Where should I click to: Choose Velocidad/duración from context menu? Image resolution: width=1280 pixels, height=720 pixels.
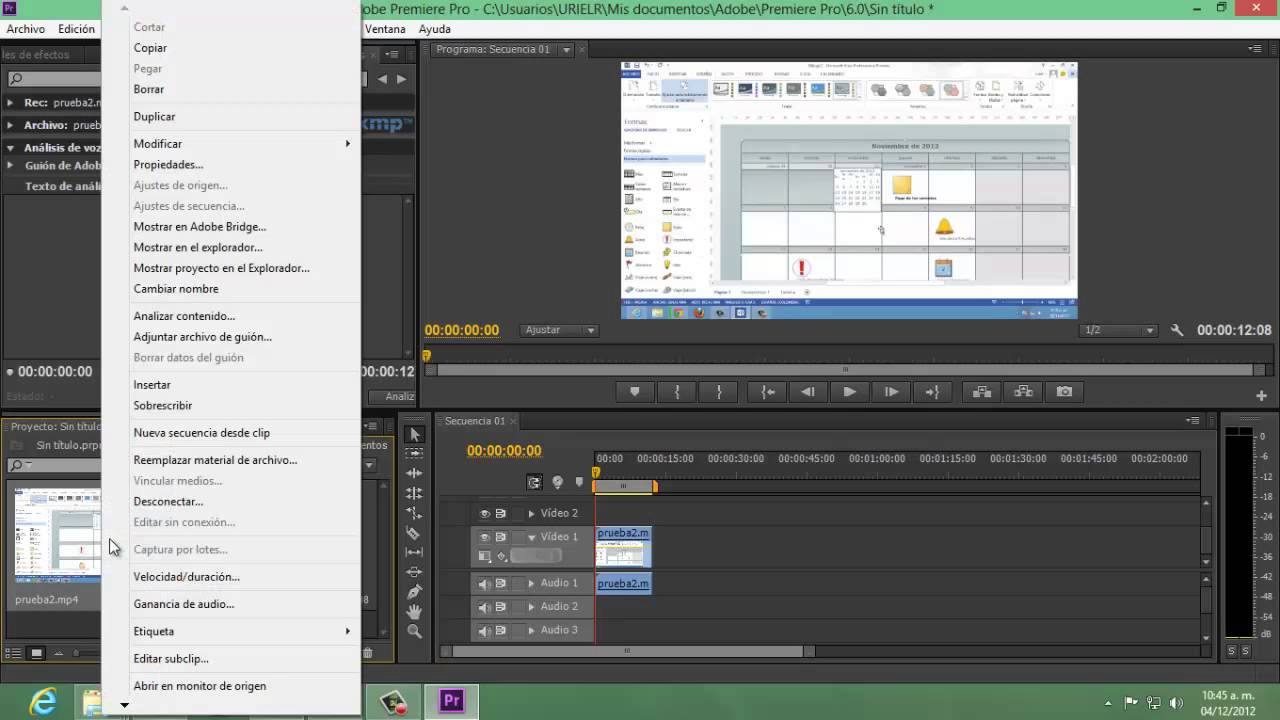(x=186, y=577)
